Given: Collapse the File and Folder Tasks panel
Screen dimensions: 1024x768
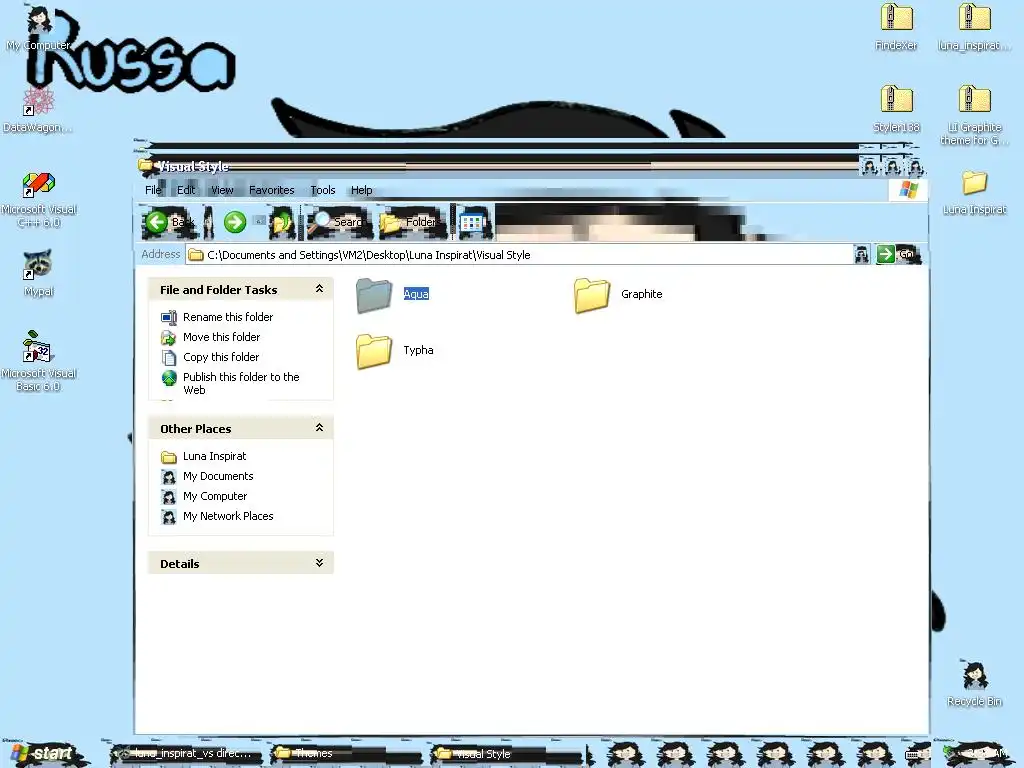Looking at the screenshot, I should pos(319,289).
